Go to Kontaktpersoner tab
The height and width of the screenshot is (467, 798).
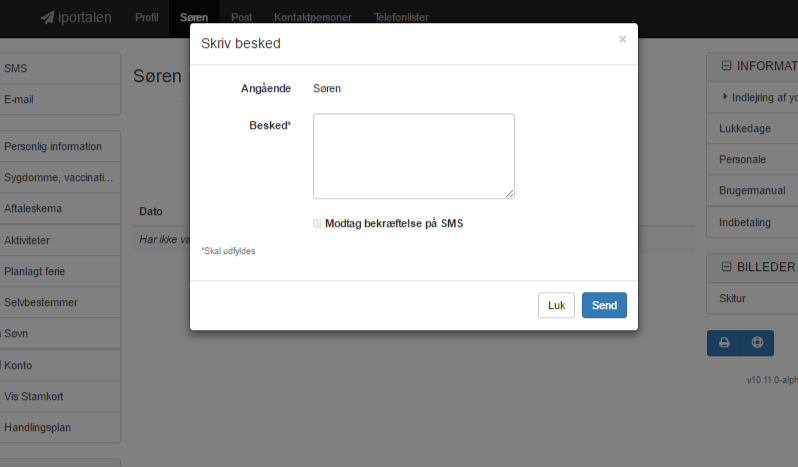(x=312, y=17)
